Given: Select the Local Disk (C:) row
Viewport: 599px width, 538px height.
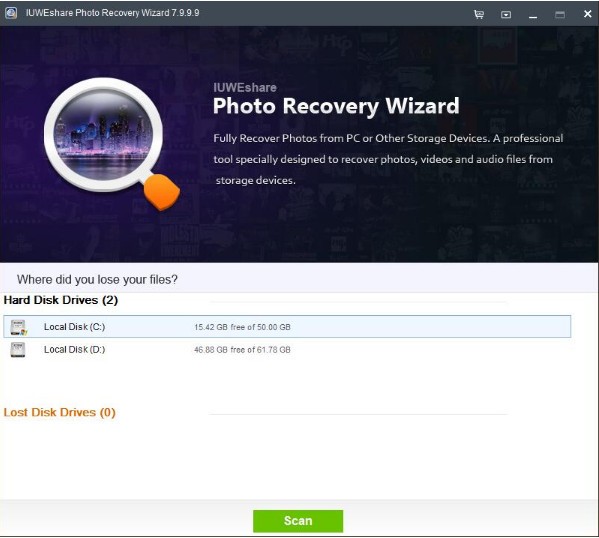Looking at the screenshot, I should 287,327.
